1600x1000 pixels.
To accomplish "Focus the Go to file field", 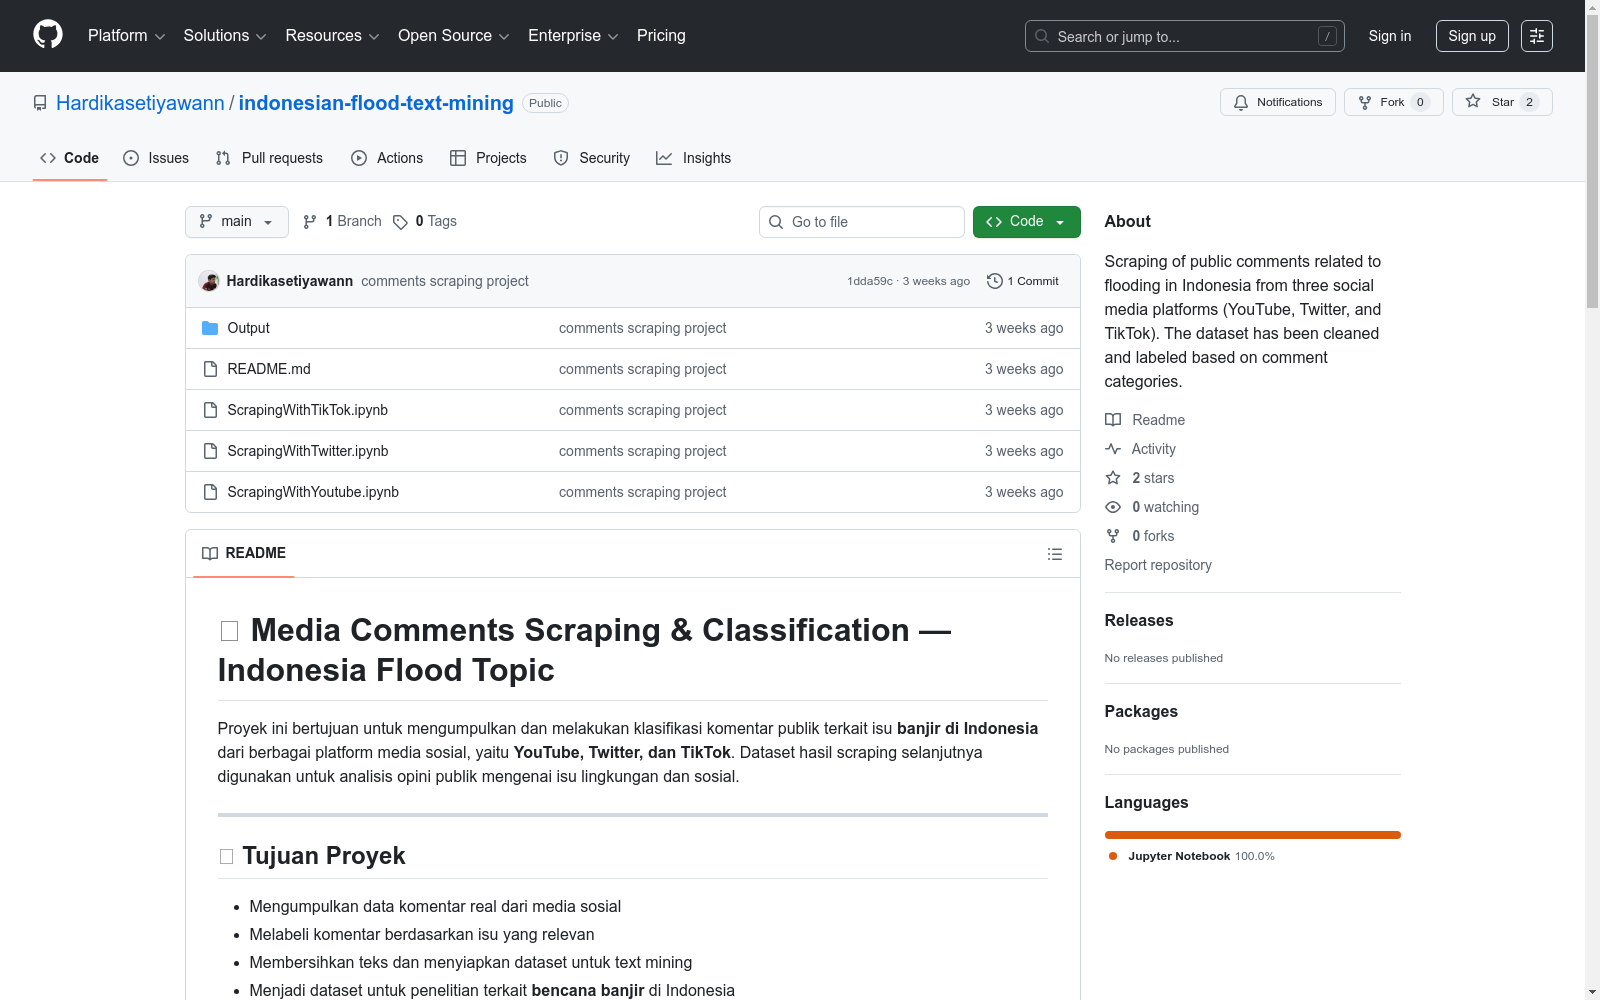I will point(862,222).
